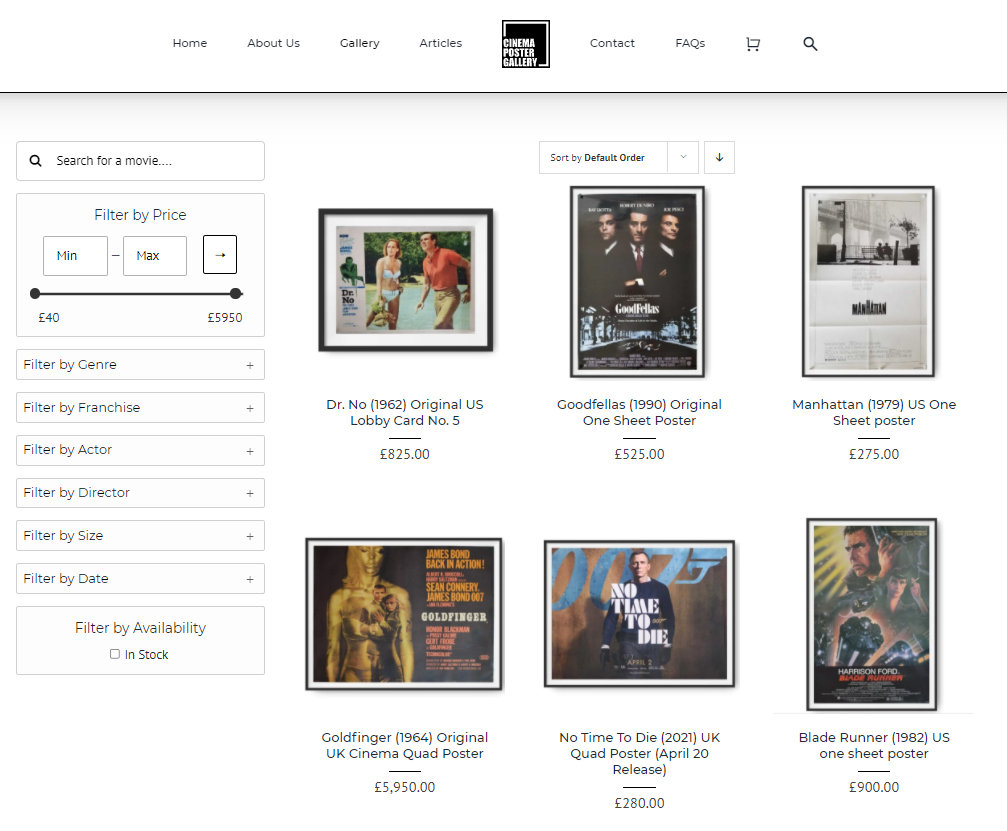Apply price filter with arrow button
The width and height of the screenshot is (1007, 831).
(220, 255)
